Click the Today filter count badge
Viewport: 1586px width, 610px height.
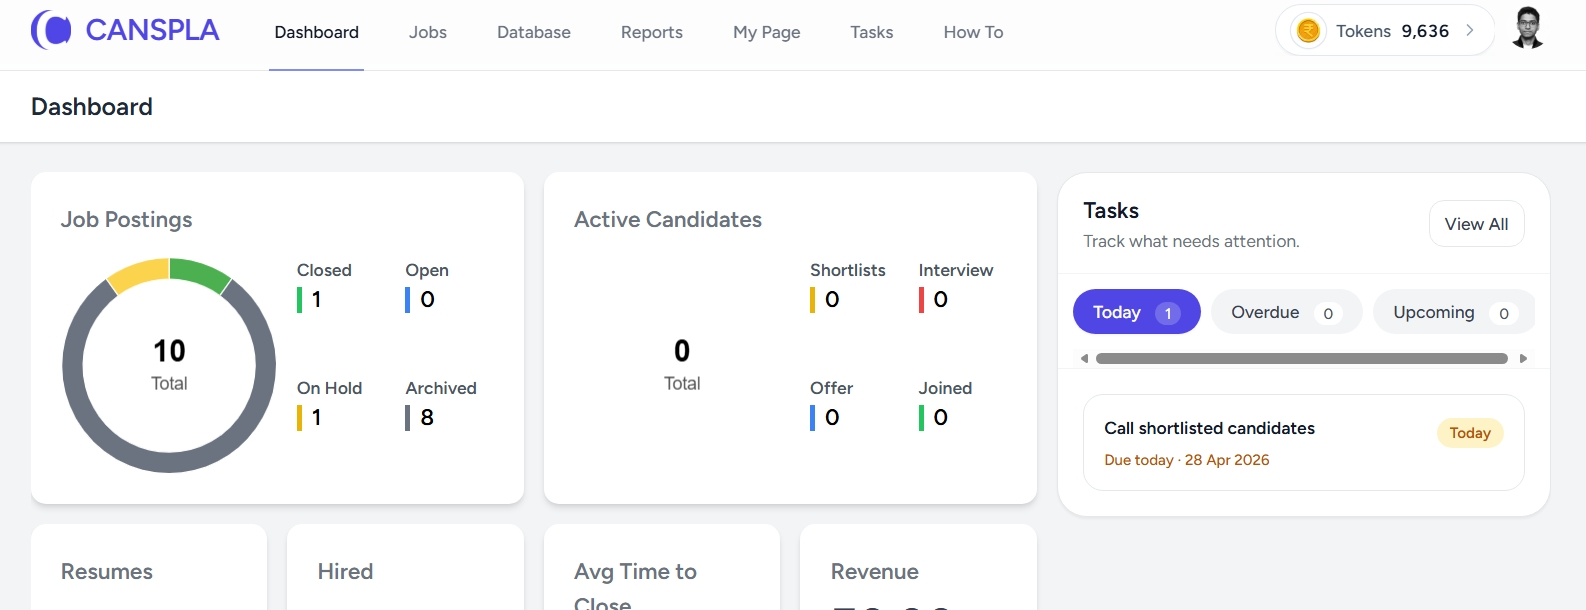pyautogui.click(x=1167, y=313)
